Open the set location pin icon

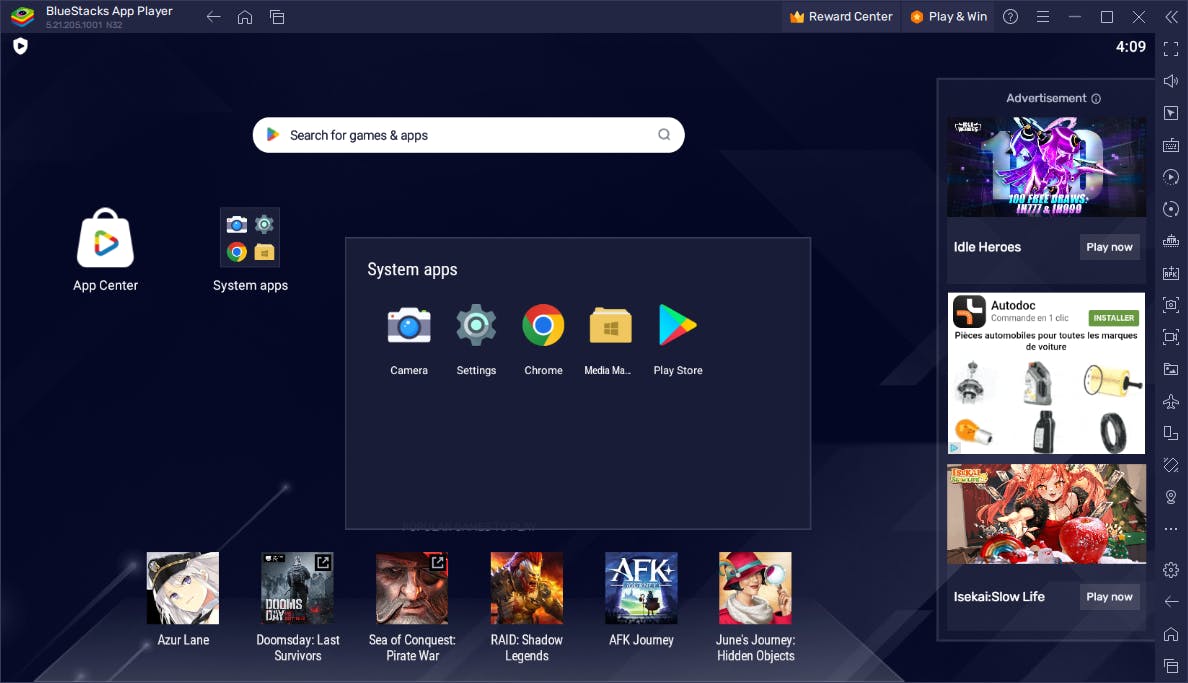pos(1171,497)
